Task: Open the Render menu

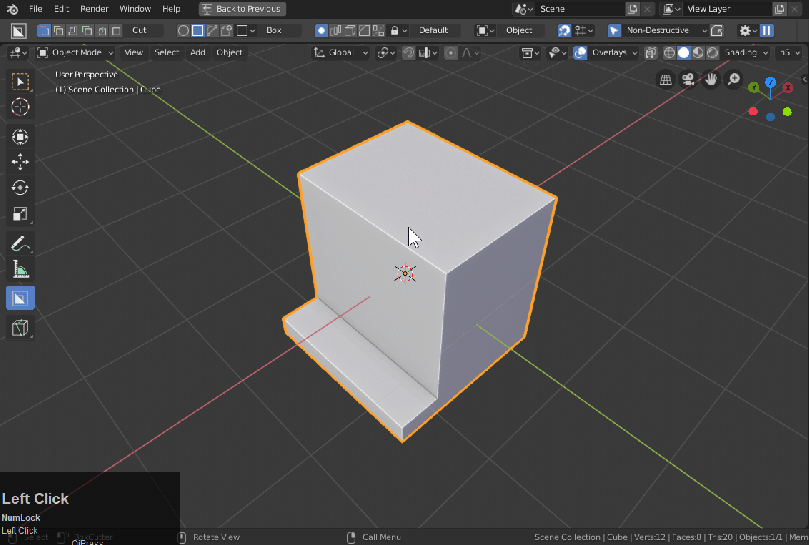Action: [94, 9]
